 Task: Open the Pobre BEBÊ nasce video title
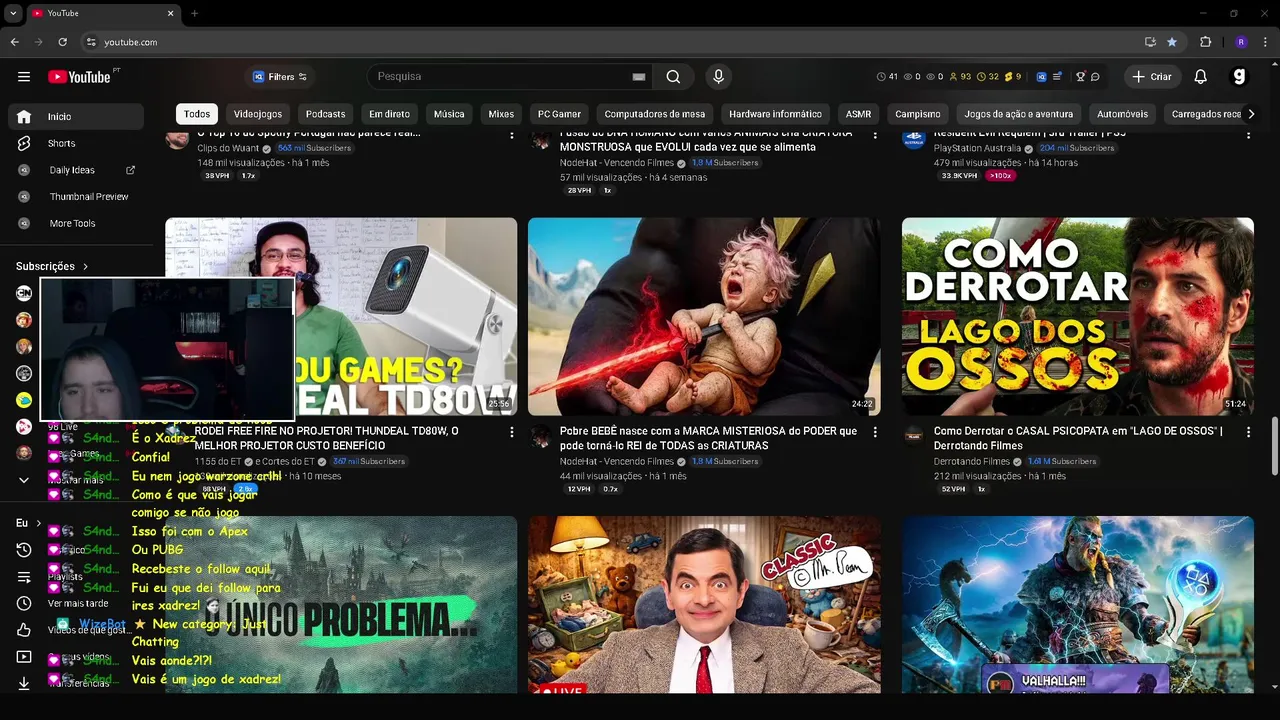click(x=708, y=438)
